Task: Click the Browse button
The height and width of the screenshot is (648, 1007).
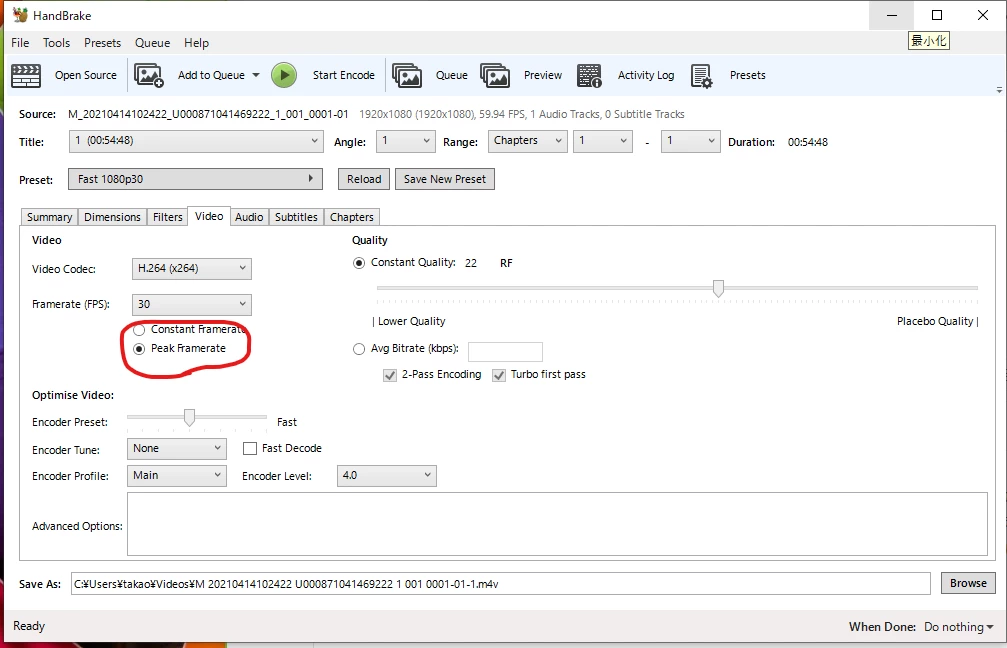Action: click(968, 583)
